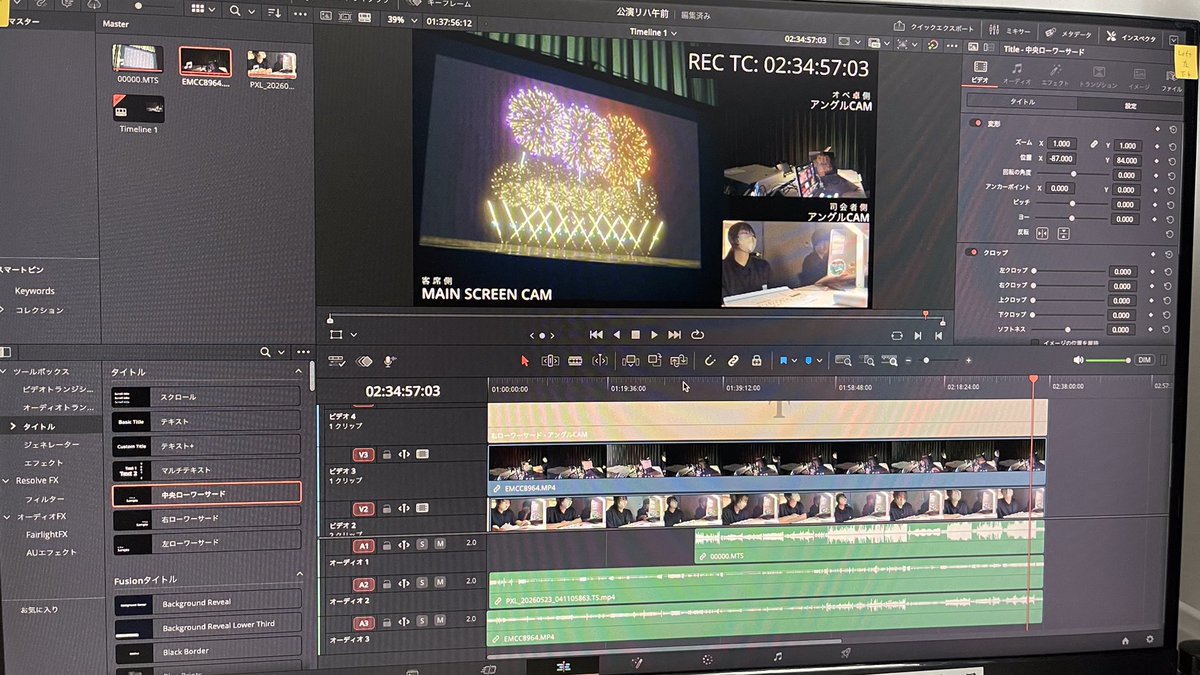The height and width of the screenshot is (675, 1200).
Task: Select the スクロール title preset
Action: coord(206,396)
